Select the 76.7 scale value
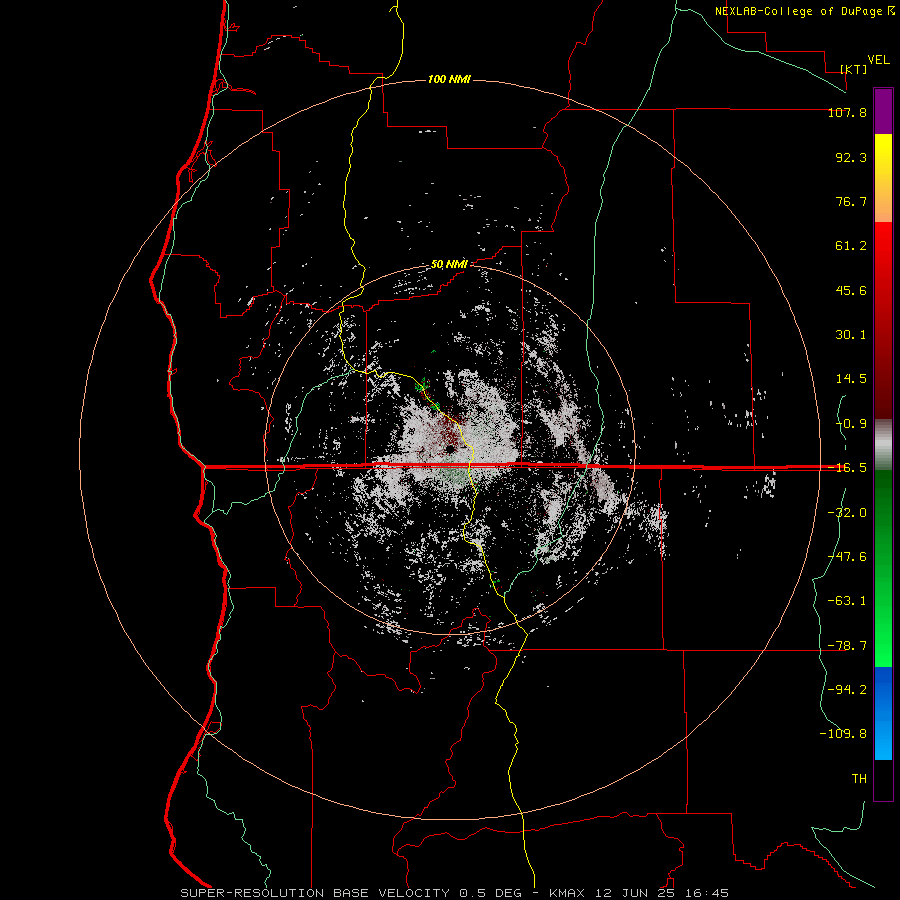Viewport: 900px width, 900px height. (x=851, y=201)
